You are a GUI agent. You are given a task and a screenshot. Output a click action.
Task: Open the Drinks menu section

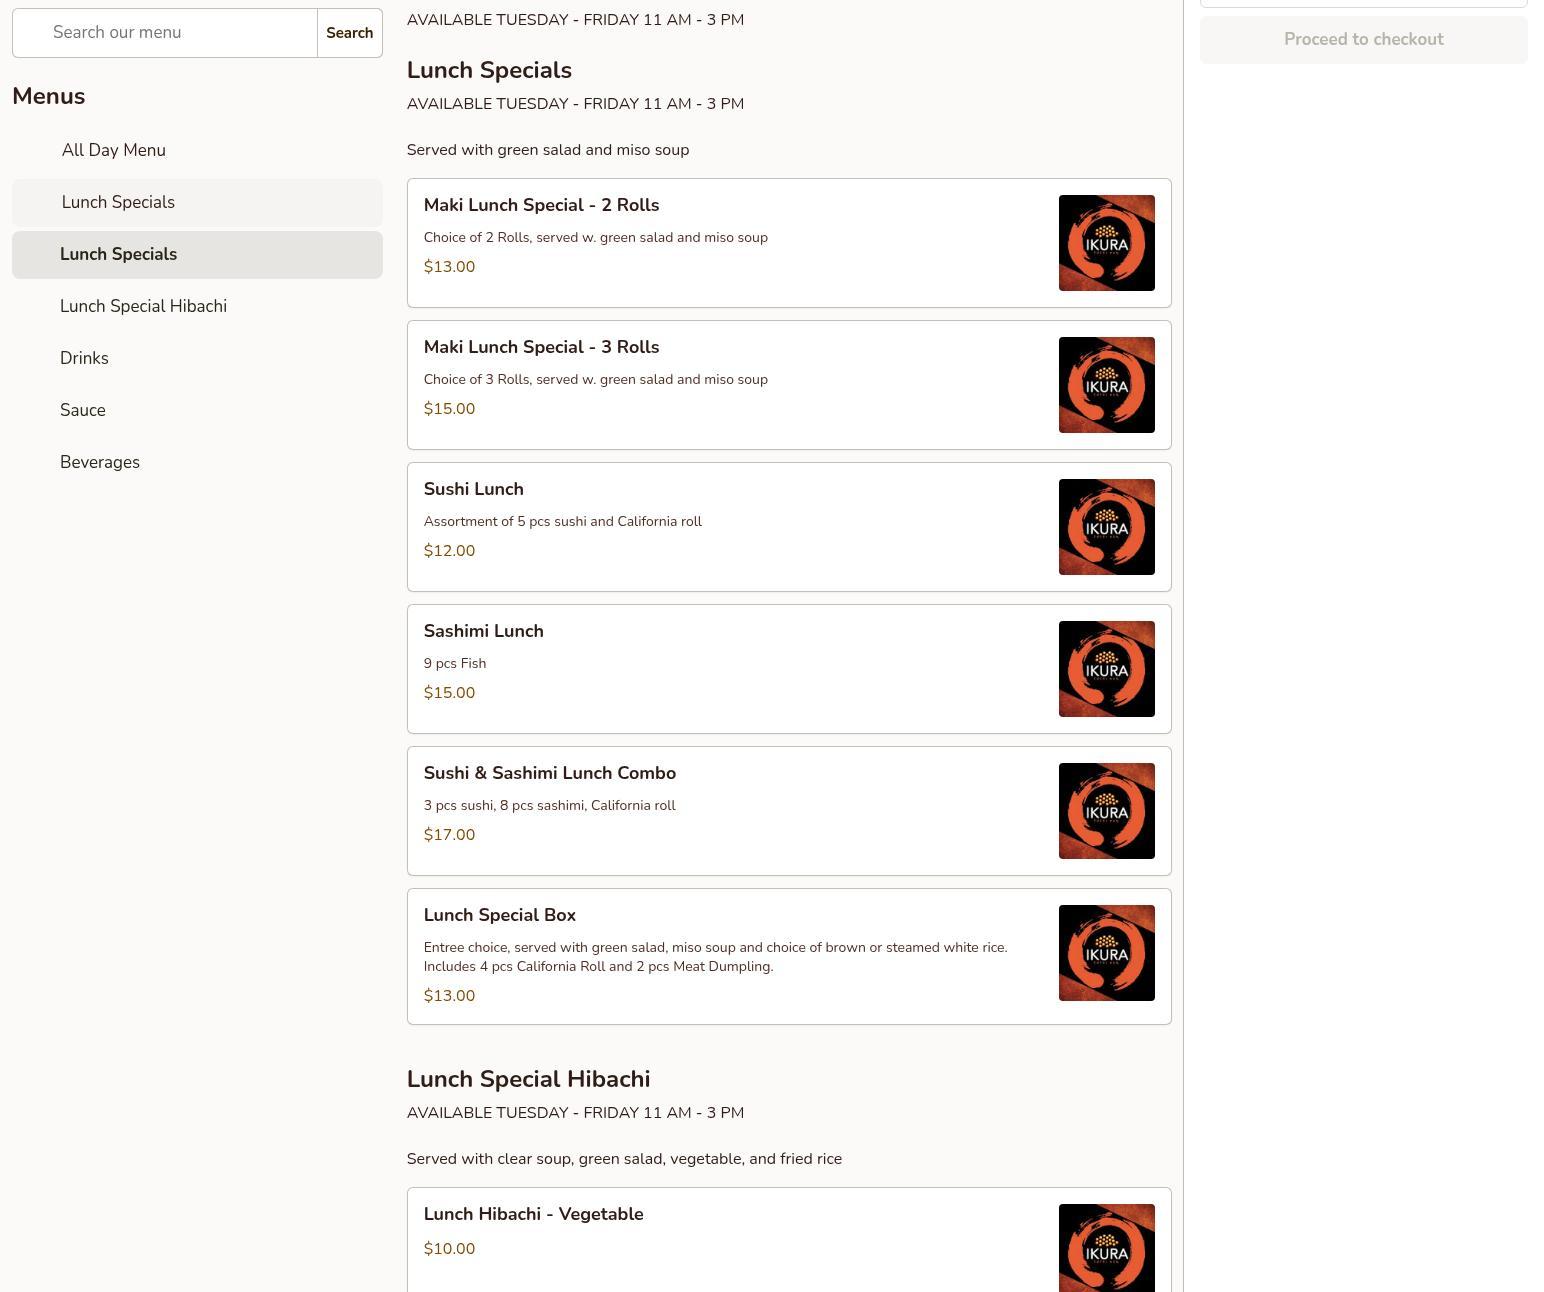[x=84, y=359]
